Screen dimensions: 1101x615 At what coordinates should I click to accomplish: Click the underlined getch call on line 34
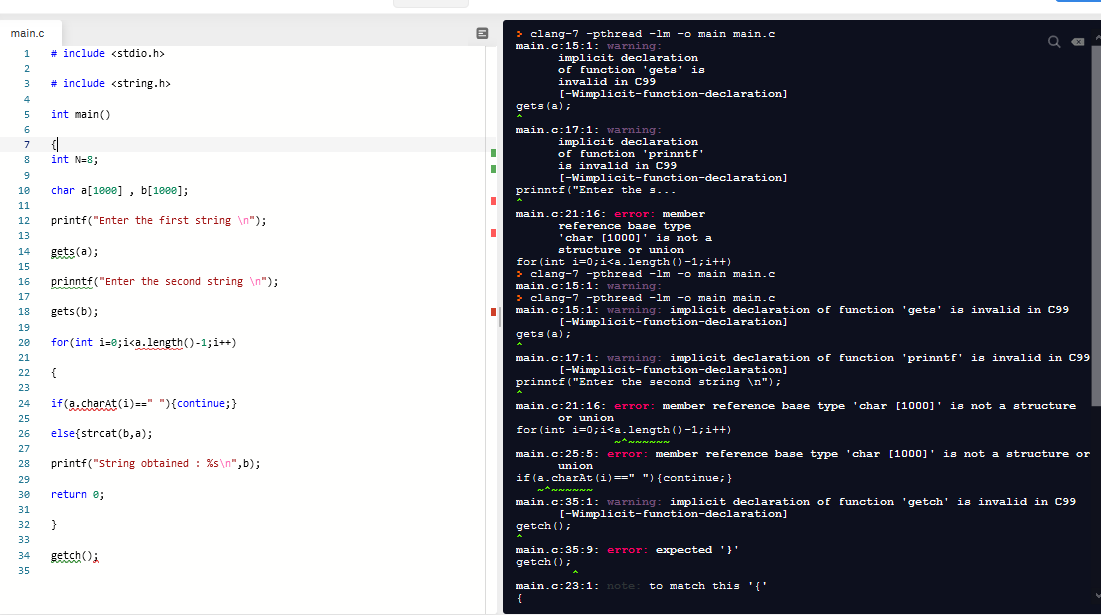[x=65, y=555]
